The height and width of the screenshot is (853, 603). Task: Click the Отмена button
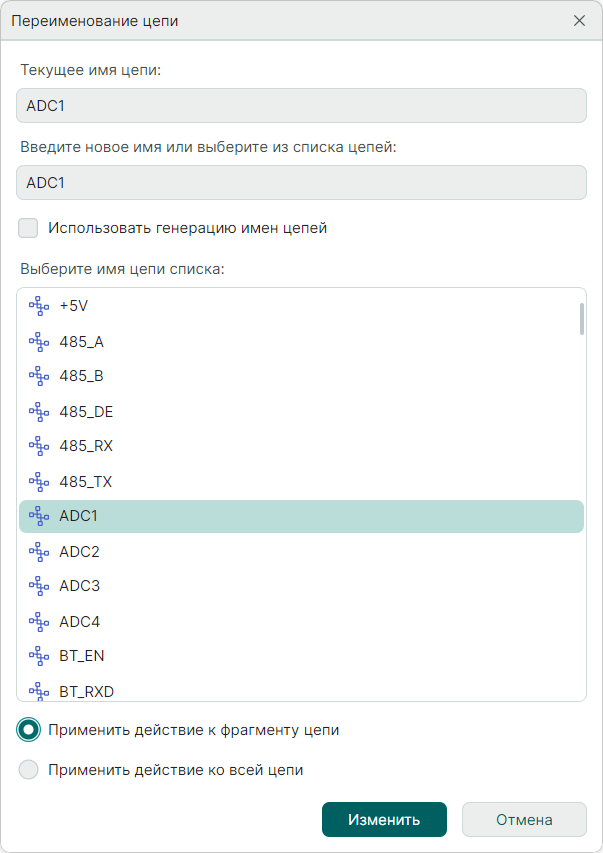coord(524,819)
